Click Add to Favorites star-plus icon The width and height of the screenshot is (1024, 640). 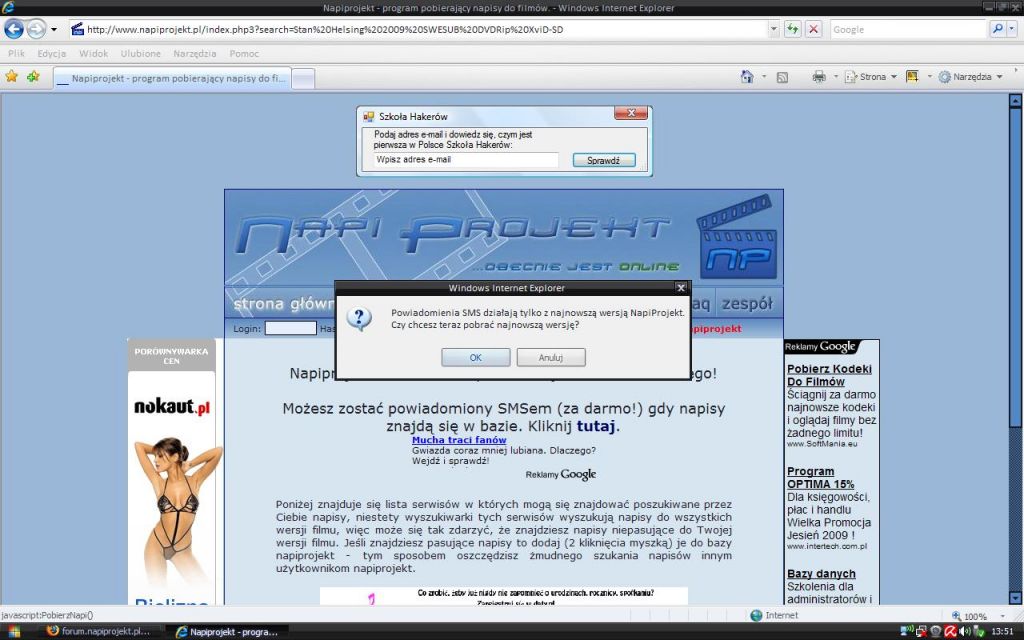(33, 76)
